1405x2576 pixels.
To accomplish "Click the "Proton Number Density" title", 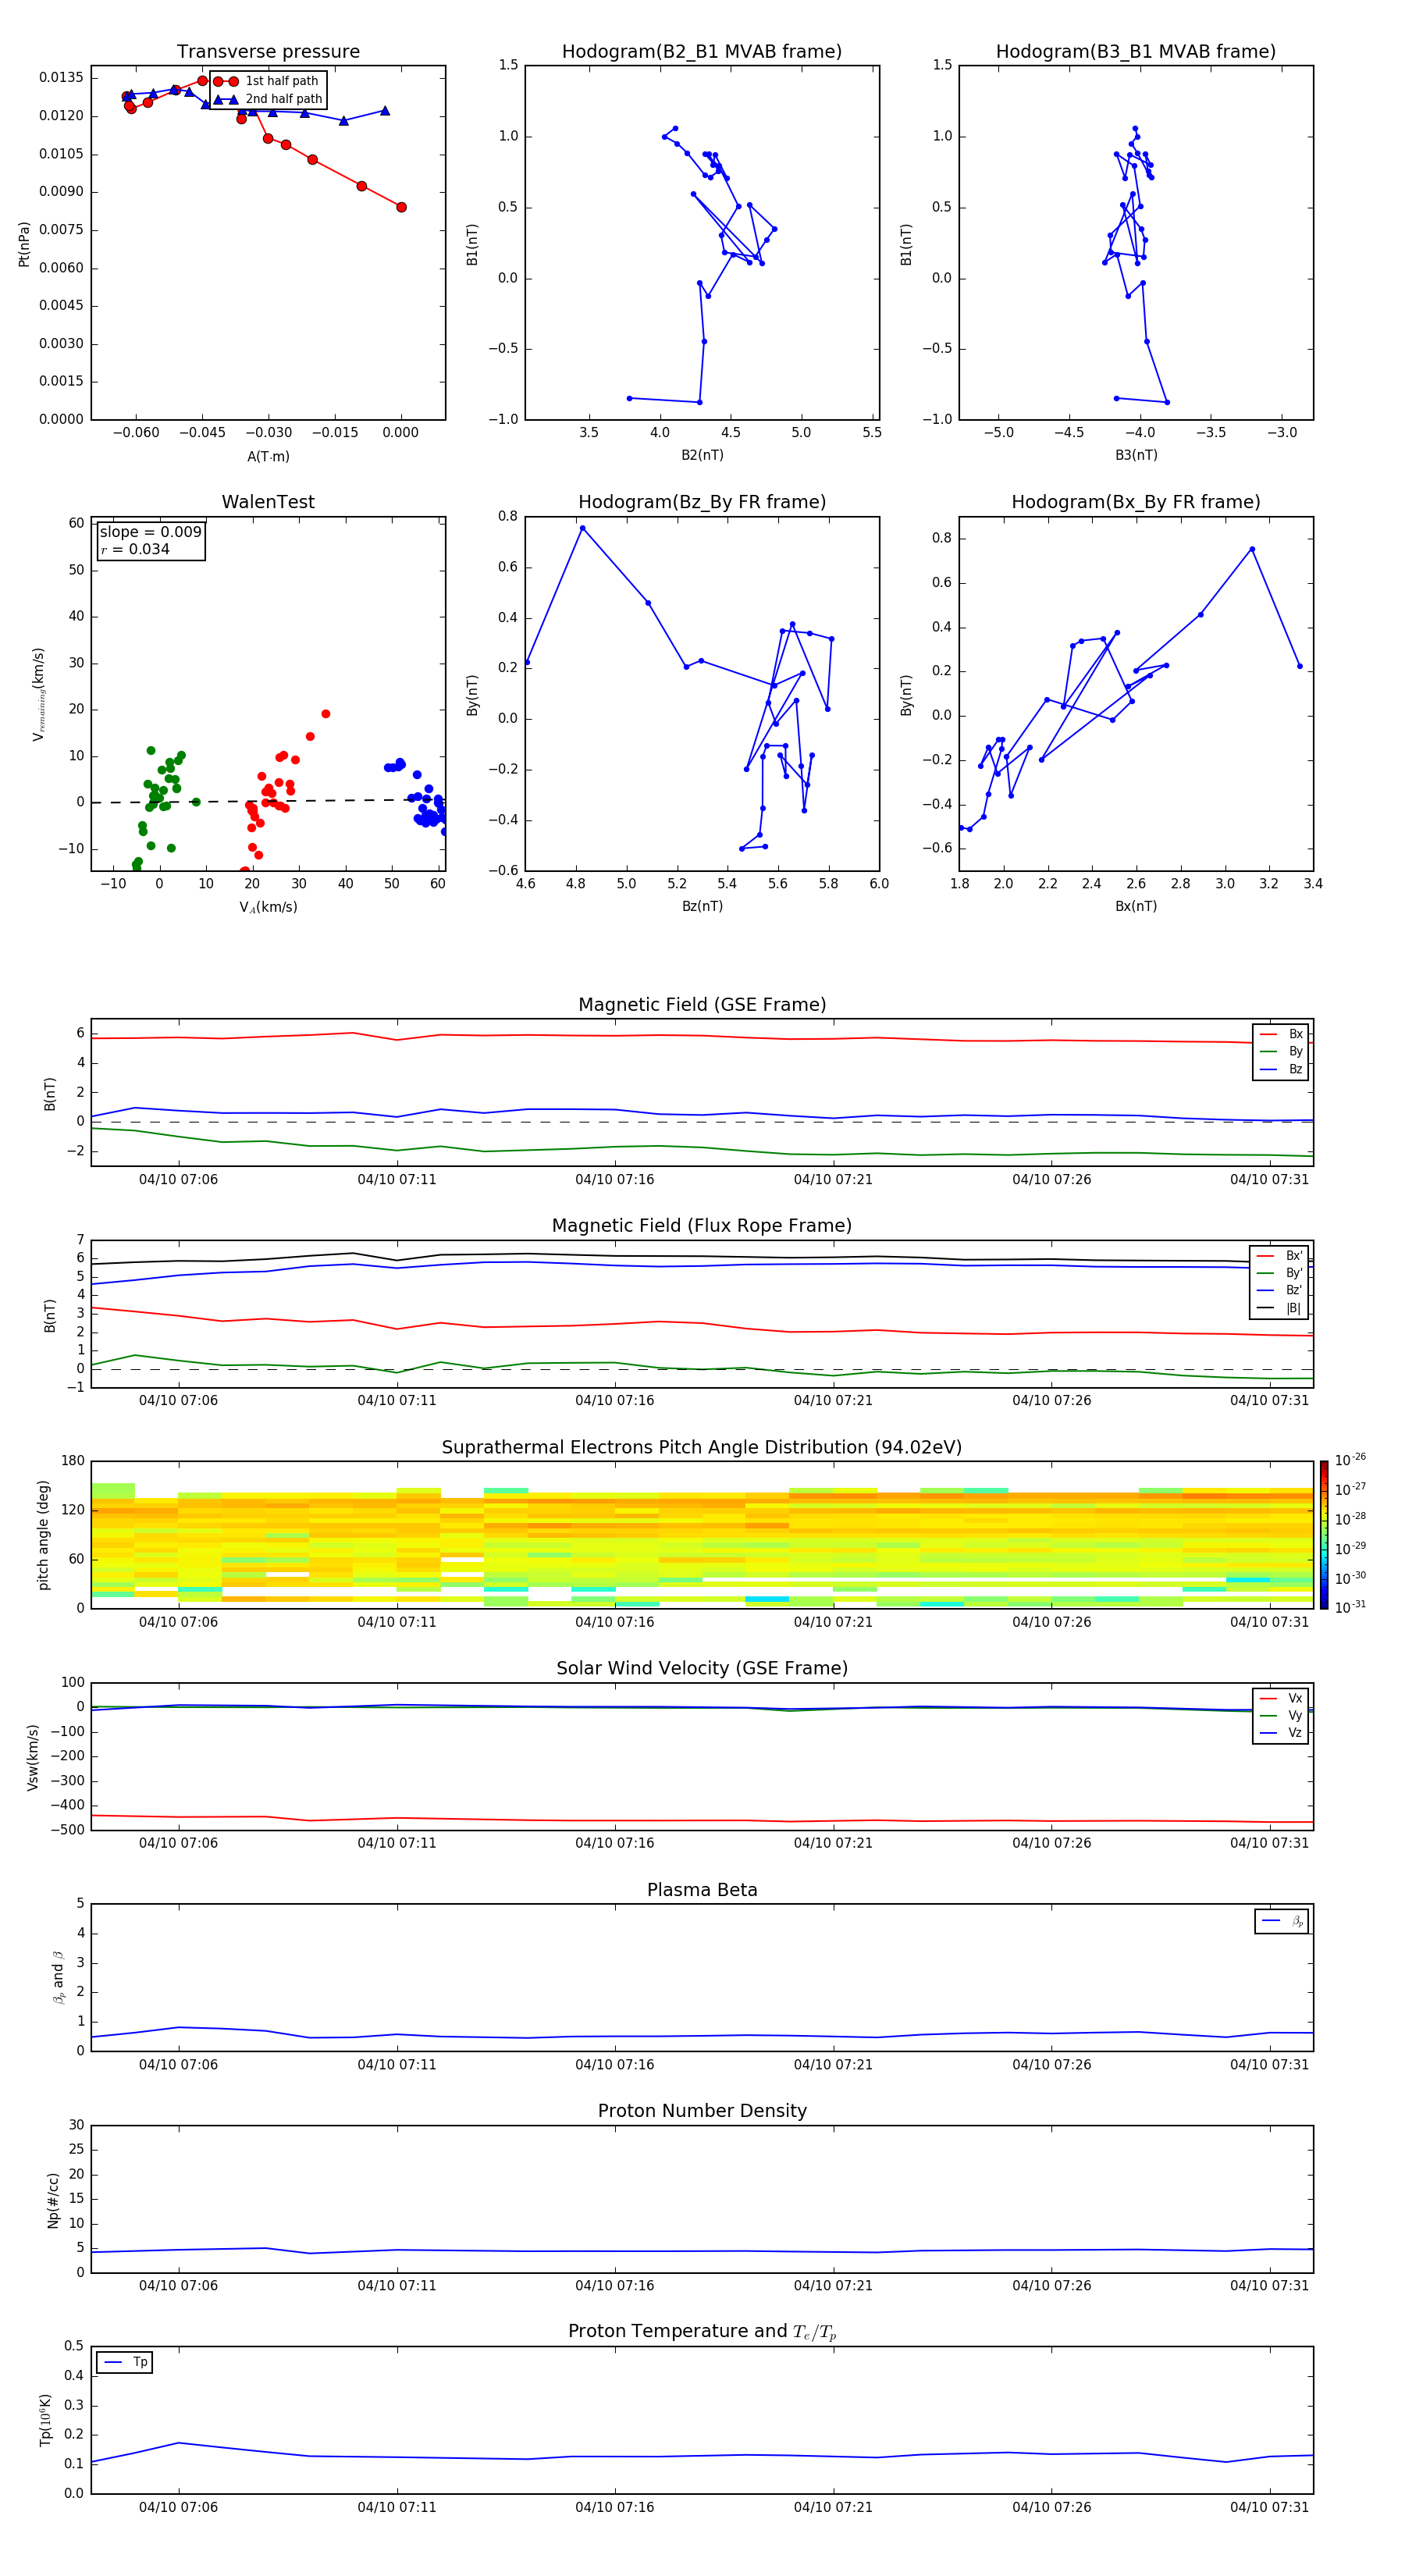I will [x=702, y=2111].
